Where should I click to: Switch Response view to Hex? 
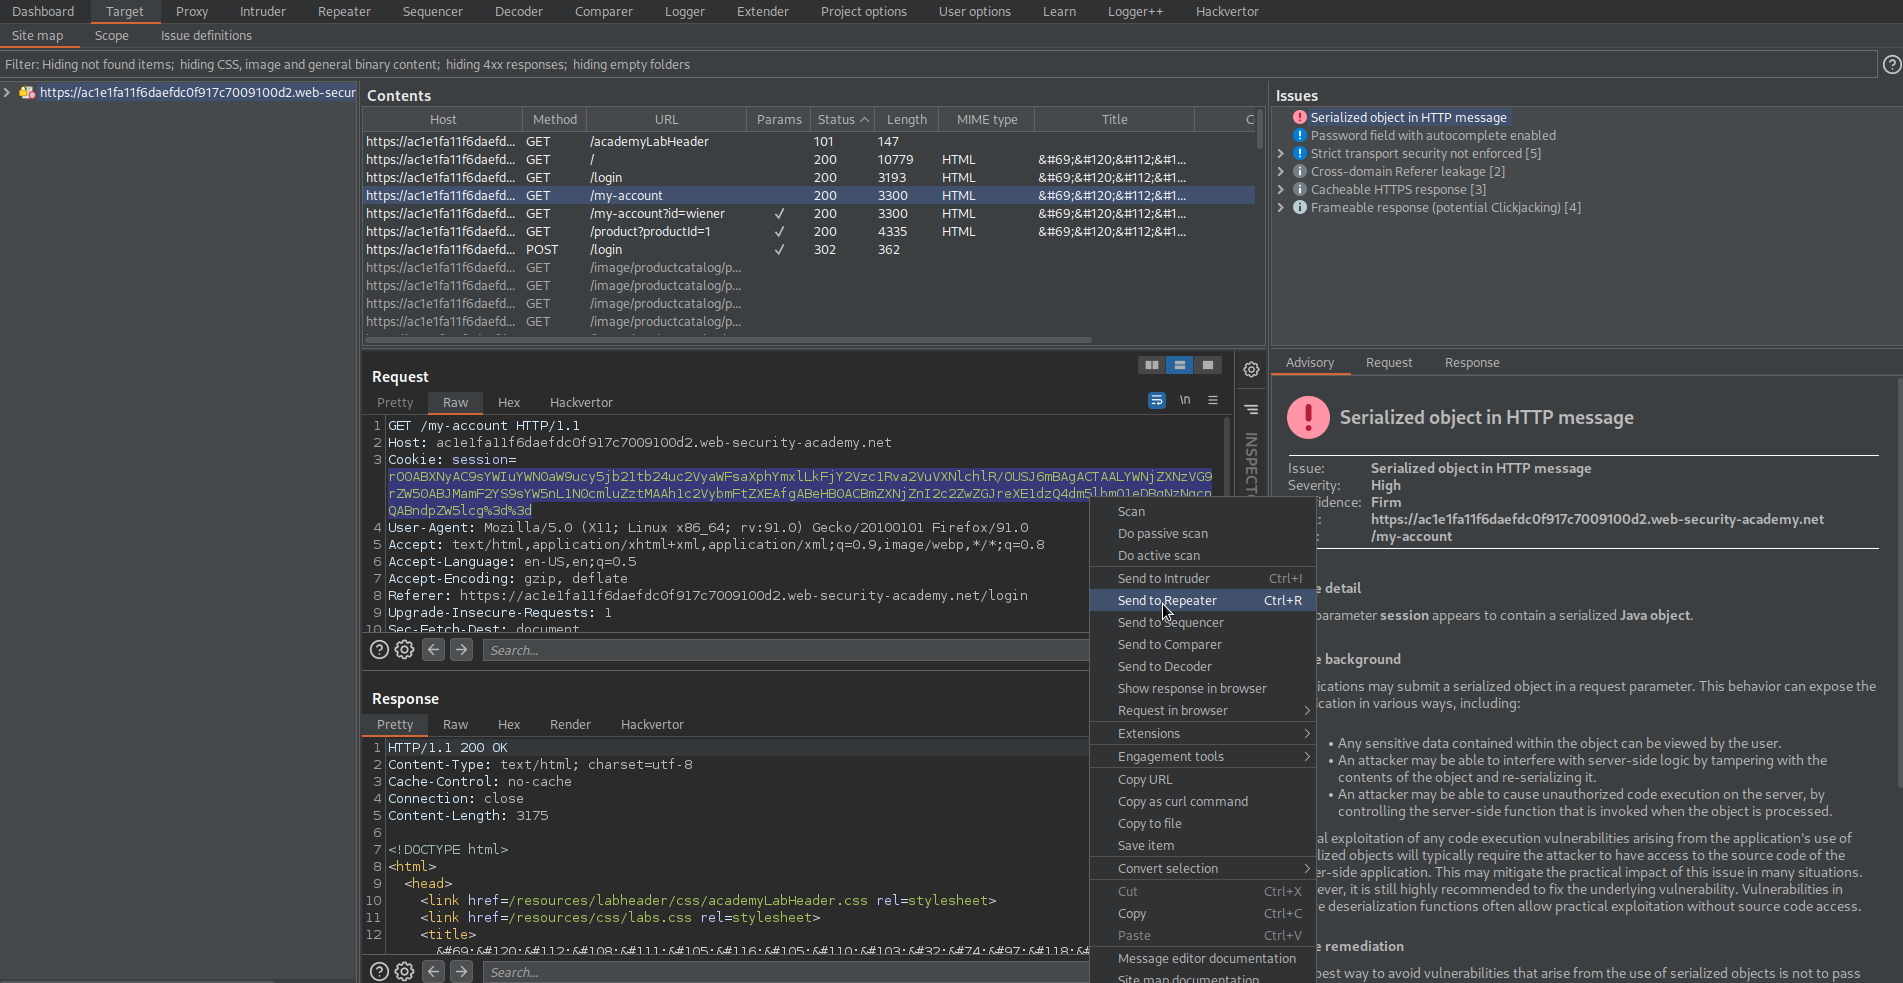(x=509, y=725)
